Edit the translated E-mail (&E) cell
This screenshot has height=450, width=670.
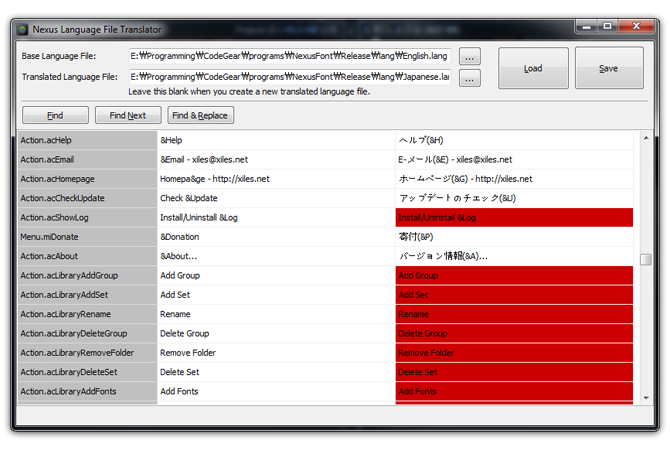point(514,159)
